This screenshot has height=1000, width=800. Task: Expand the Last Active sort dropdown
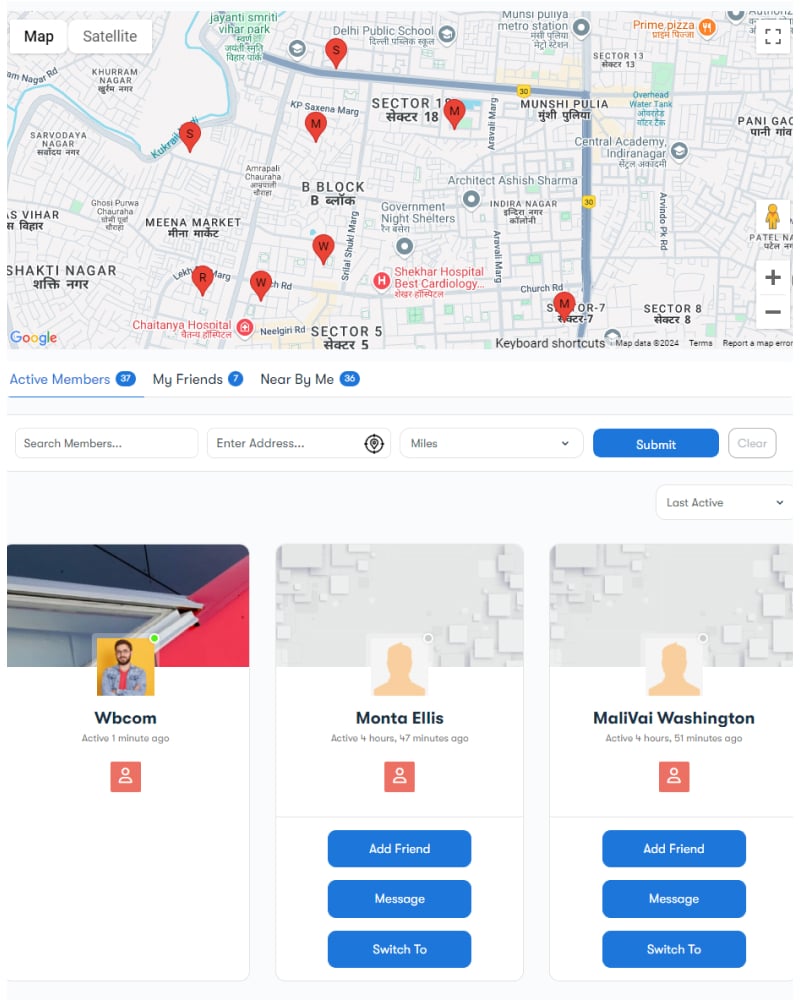coord(724,503)
